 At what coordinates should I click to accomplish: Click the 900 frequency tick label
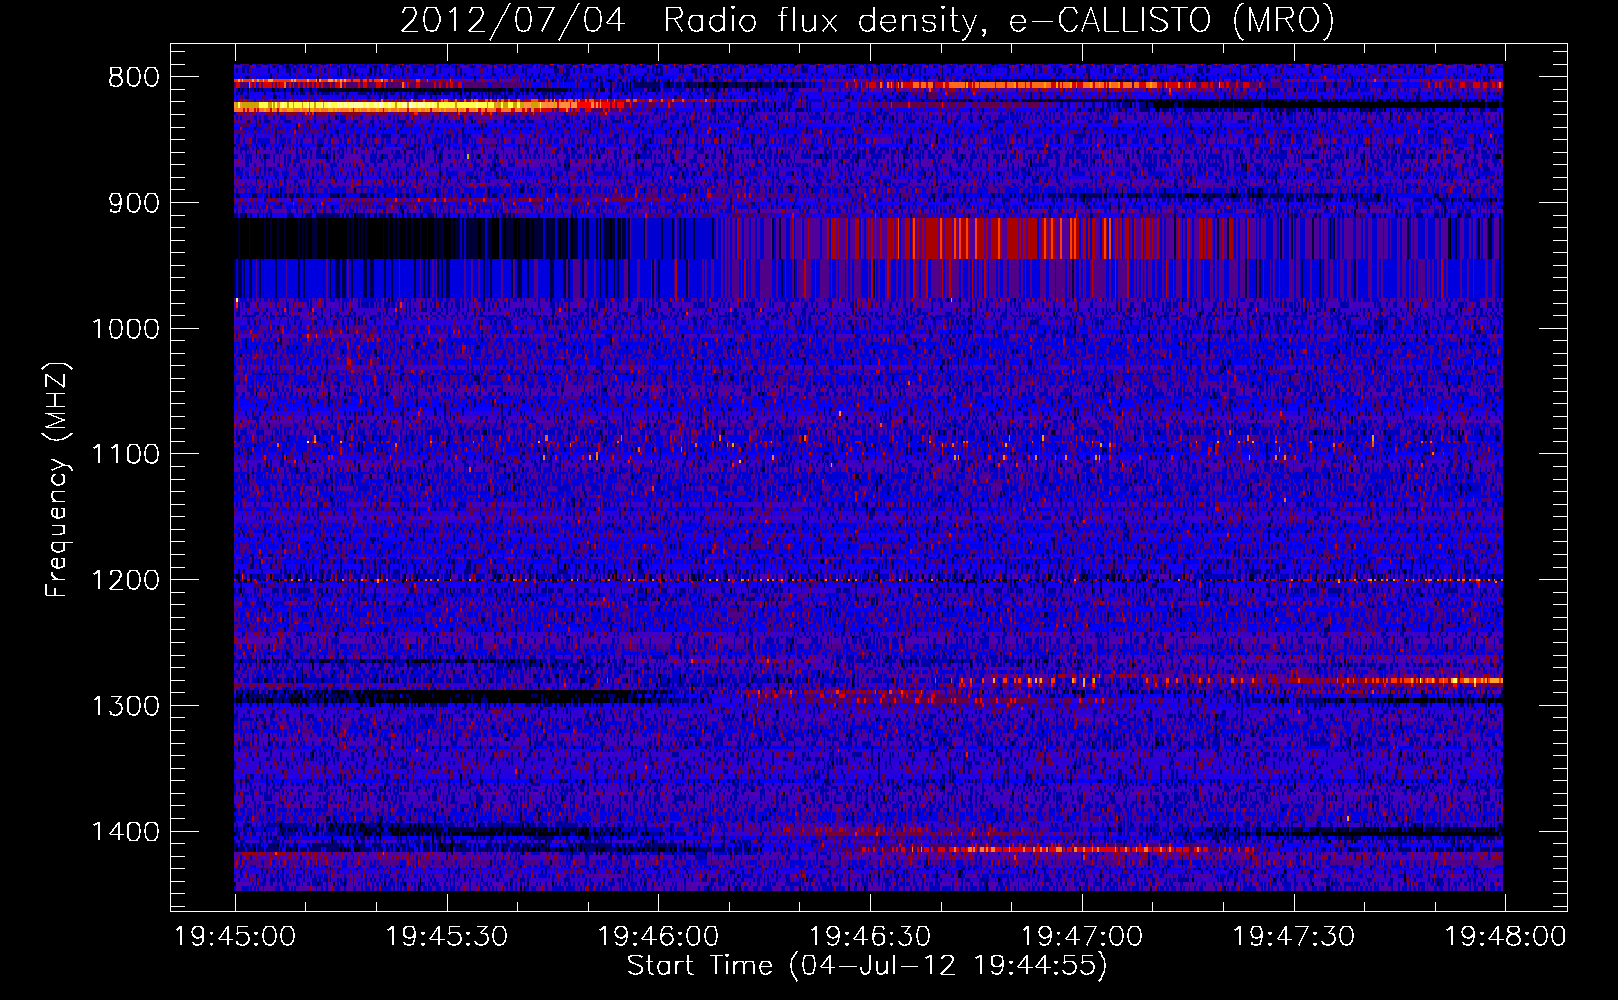coord(133,204)
